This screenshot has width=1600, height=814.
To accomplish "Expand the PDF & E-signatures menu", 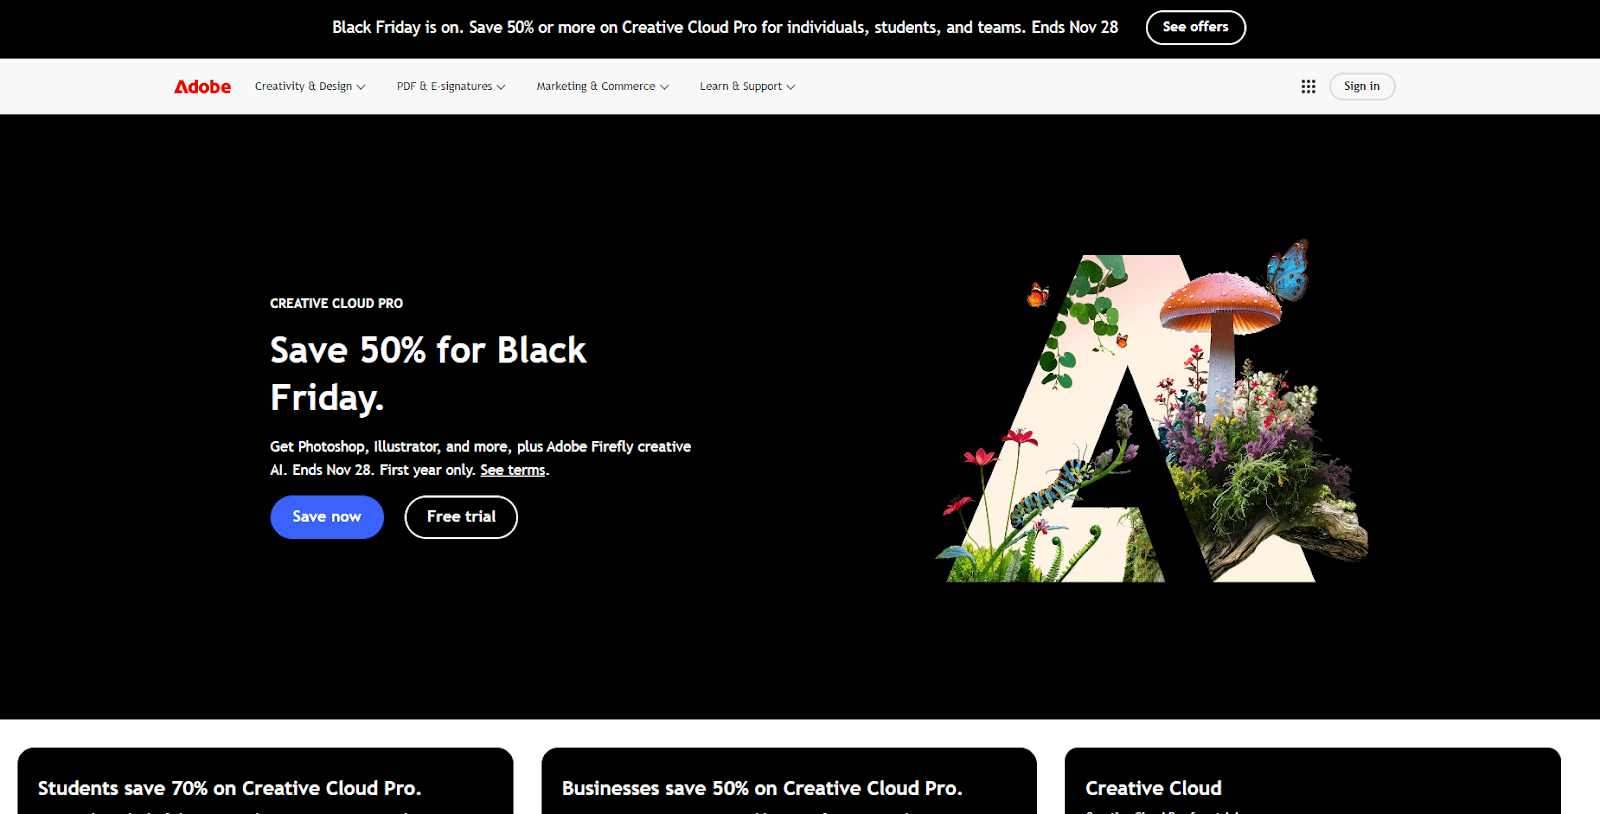I will tap(451, 87).
